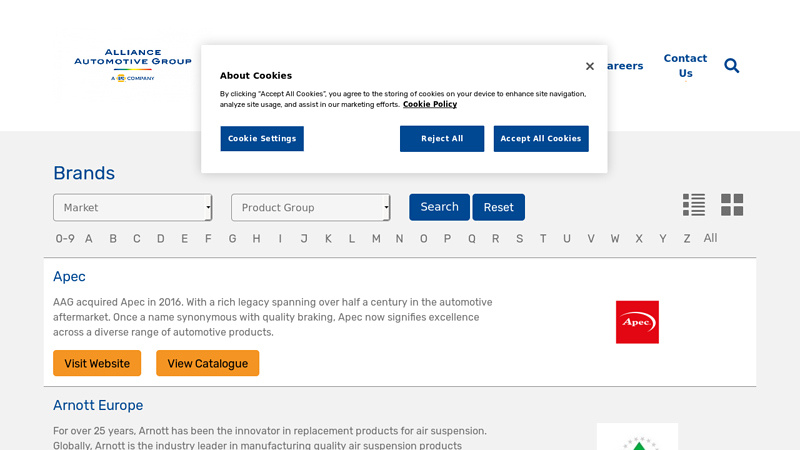Image resolution: width=800 pixels, height=450 pixels.
Task: Open Cookie Settings
Action: [x=262, y=139]
